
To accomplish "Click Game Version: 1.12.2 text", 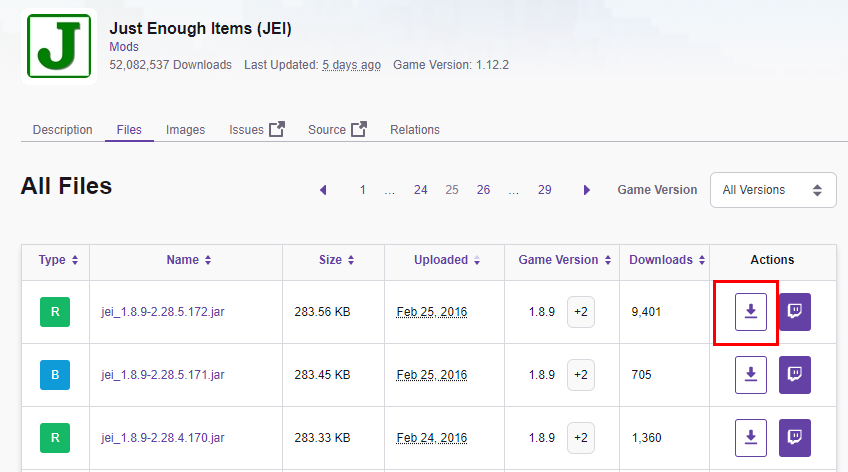I will tap(451, 65).
